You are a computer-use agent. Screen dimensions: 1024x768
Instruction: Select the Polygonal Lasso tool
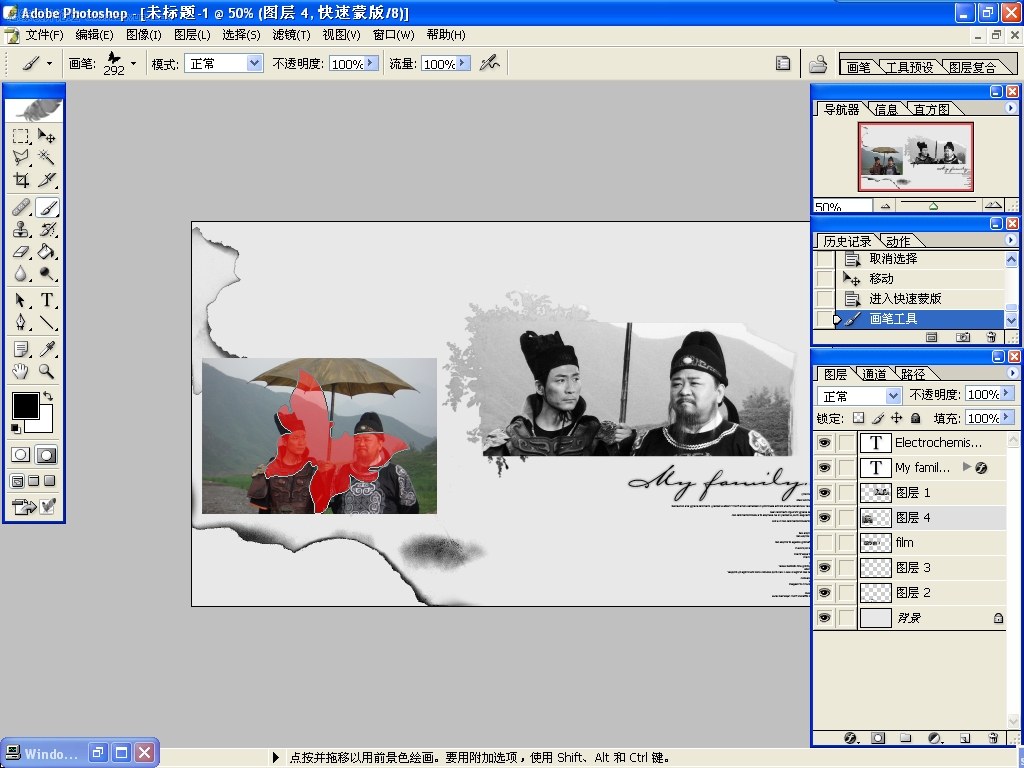21,157
